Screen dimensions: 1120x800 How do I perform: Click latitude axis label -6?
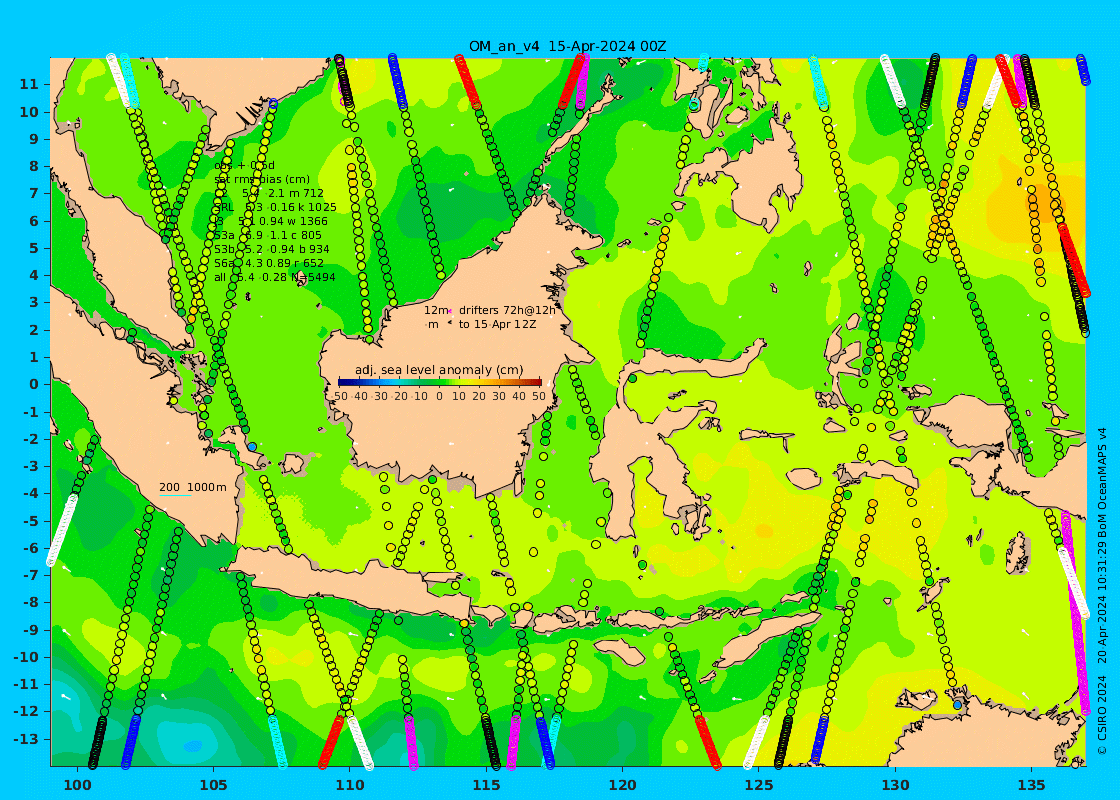[31, 548]
